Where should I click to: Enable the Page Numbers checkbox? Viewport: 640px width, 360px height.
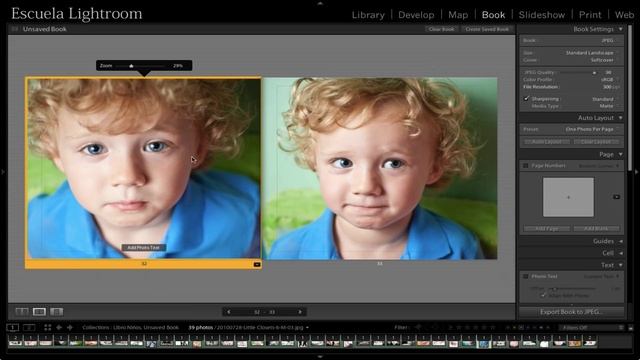pos(526,166)
